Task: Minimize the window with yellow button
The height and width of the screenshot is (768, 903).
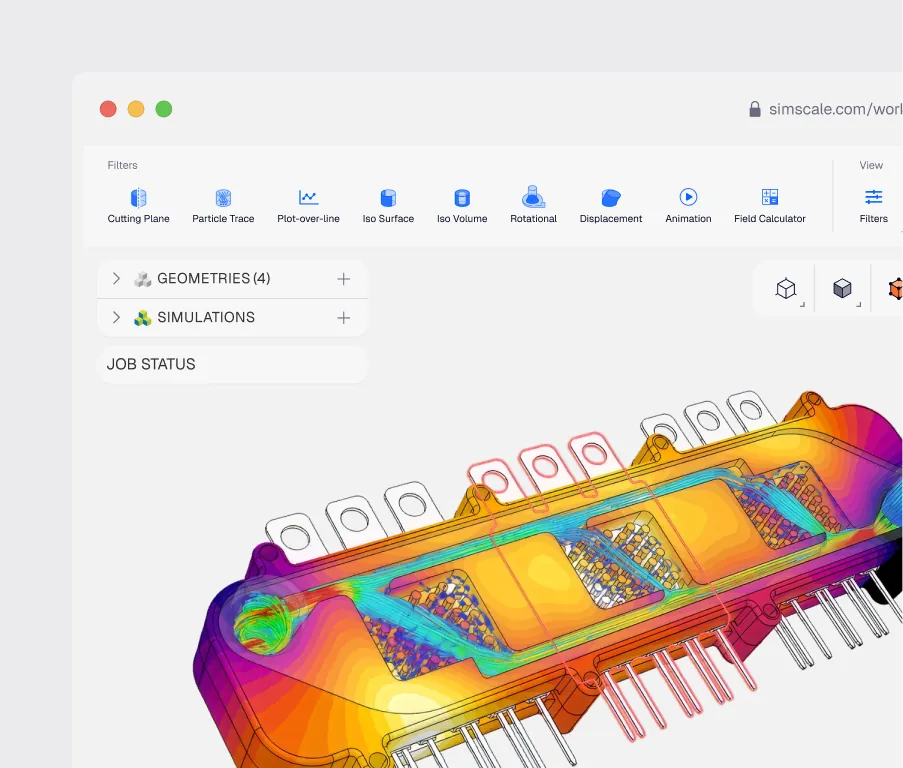Action: pyautogui.click(x=136, y=109)
